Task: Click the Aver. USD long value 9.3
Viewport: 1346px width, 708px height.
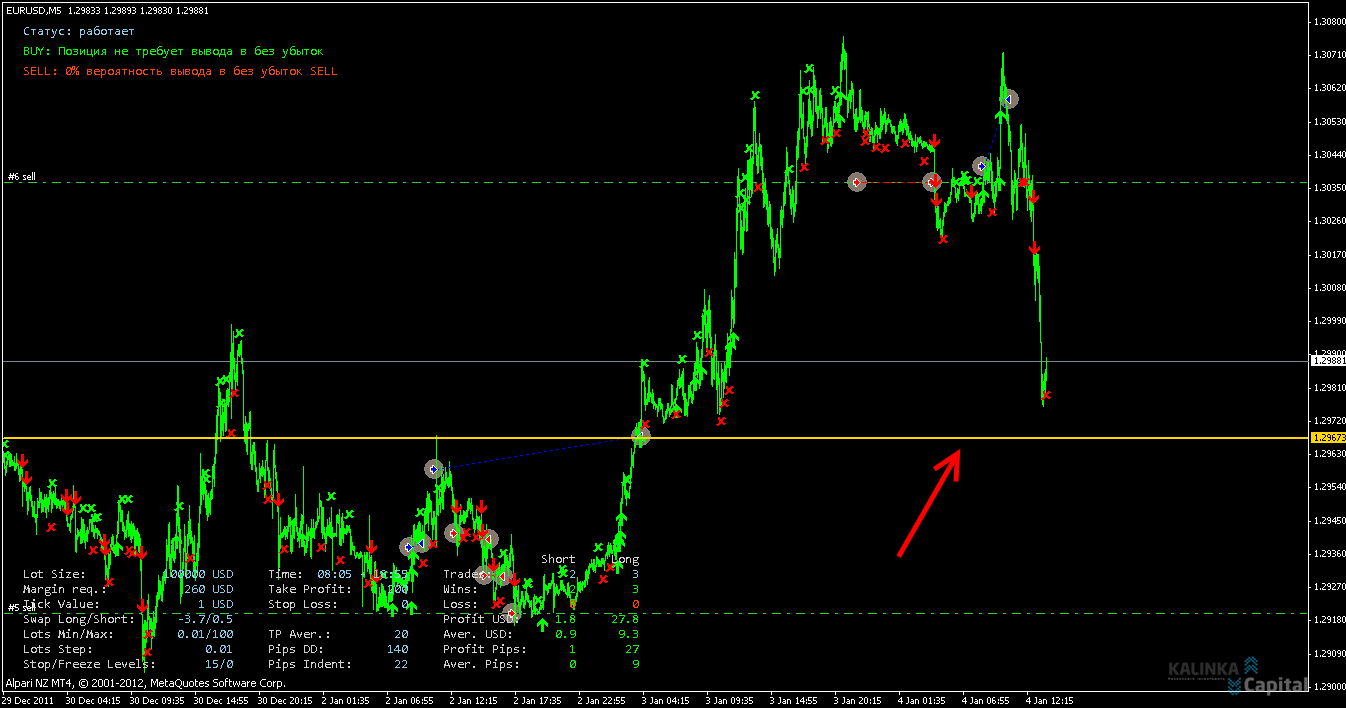Action: tap(630, 634)
